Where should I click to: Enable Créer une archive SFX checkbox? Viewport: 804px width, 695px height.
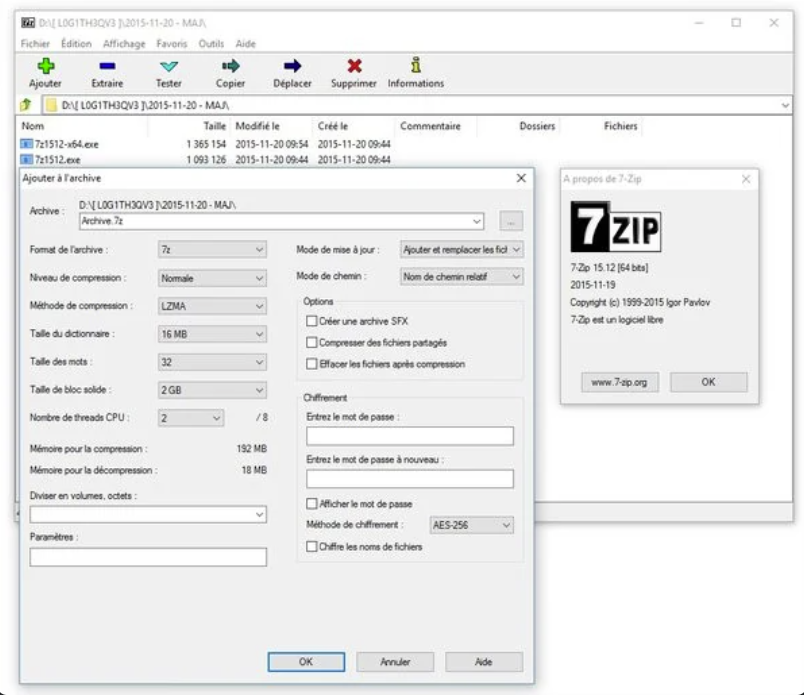point(311,321)
